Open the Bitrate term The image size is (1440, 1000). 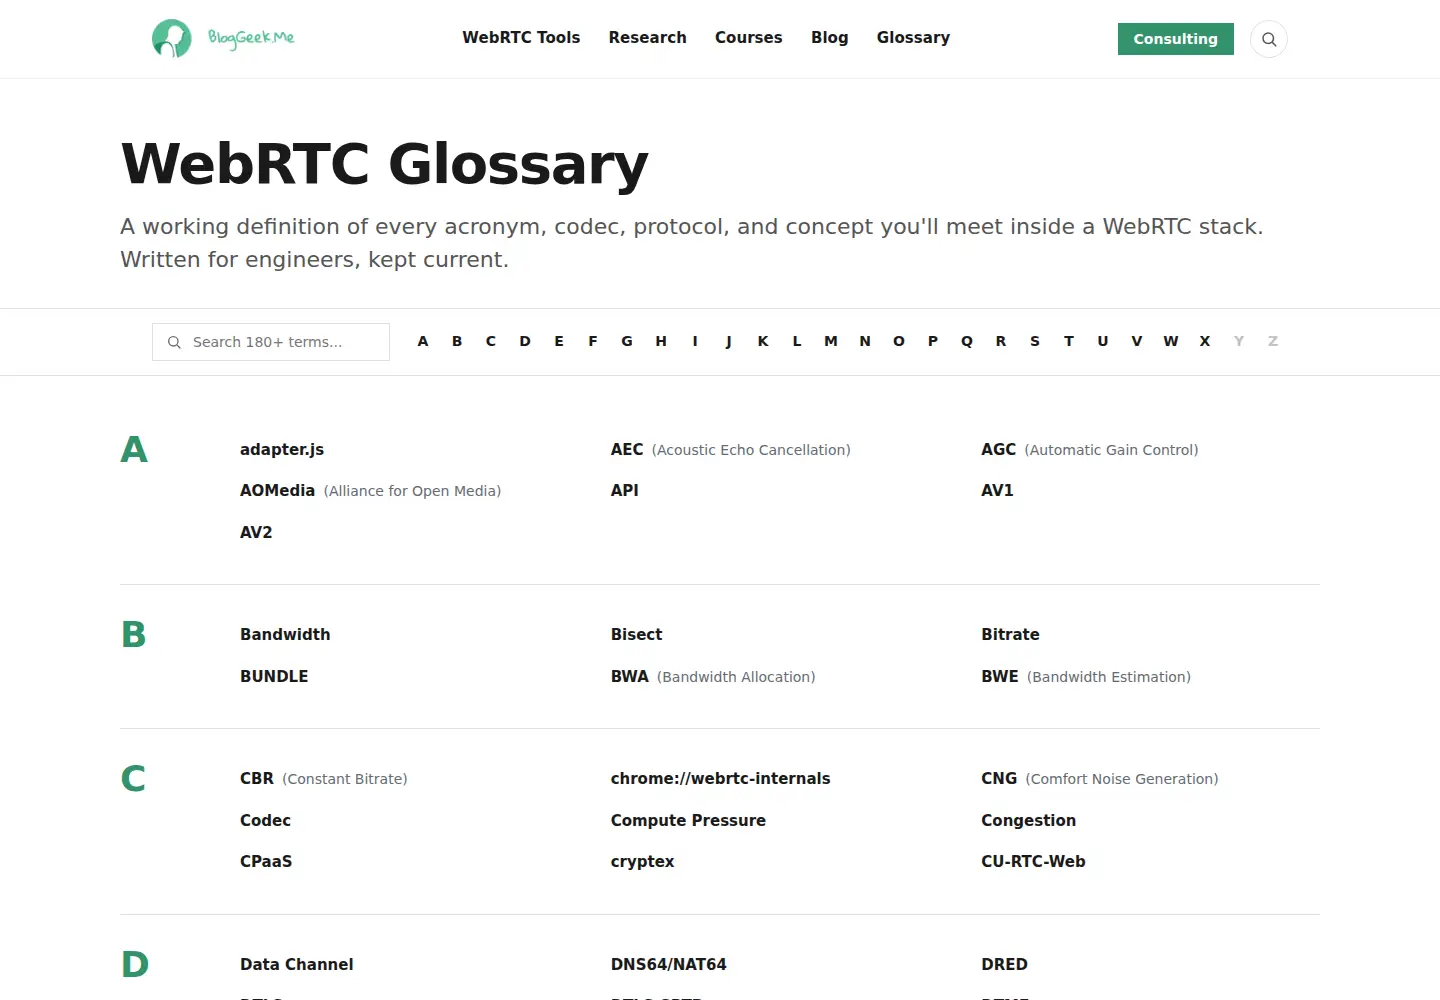[x=1011, y=635]
